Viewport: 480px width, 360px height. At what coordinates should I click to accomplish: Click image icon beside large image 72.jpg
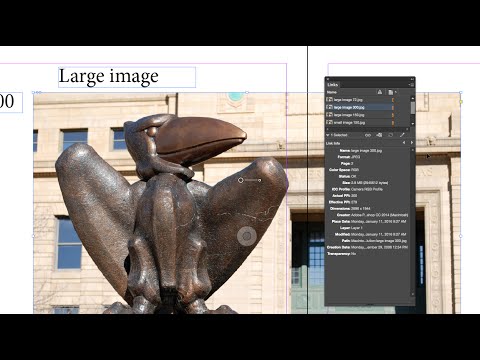click(x=329, y=100)
